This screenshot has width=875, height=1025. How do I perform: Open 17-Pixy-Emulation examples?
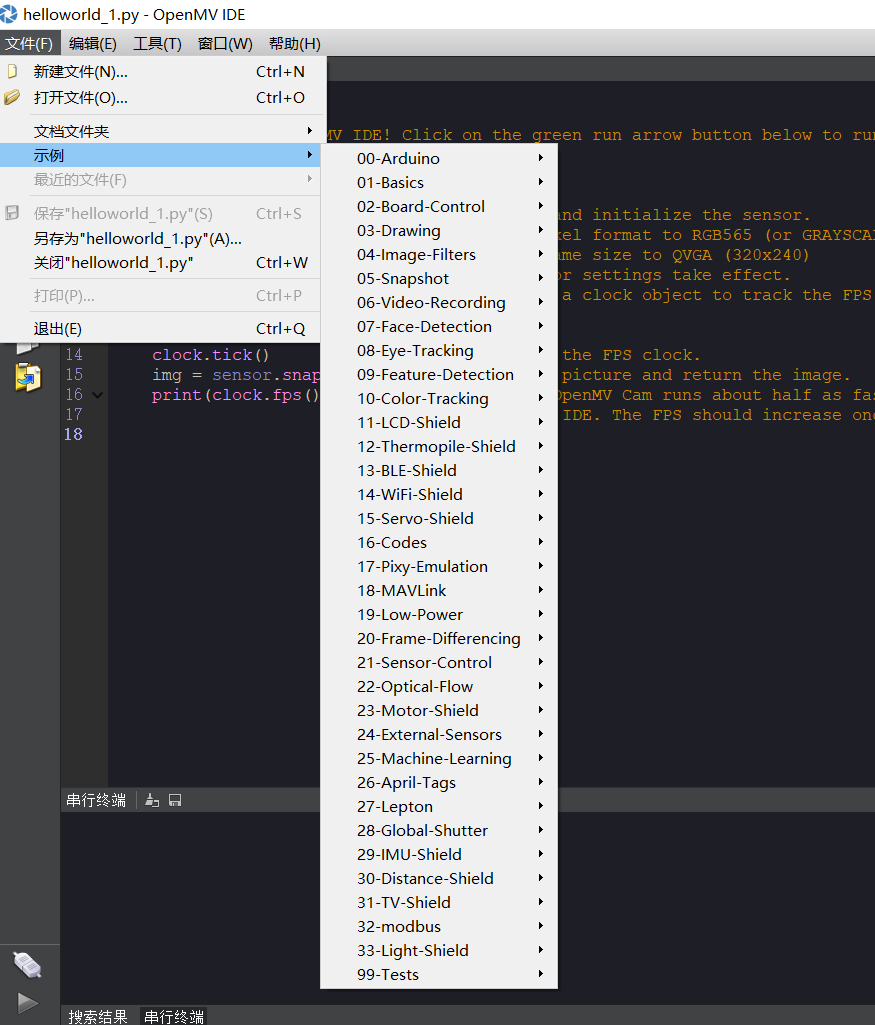click(439, 567)
